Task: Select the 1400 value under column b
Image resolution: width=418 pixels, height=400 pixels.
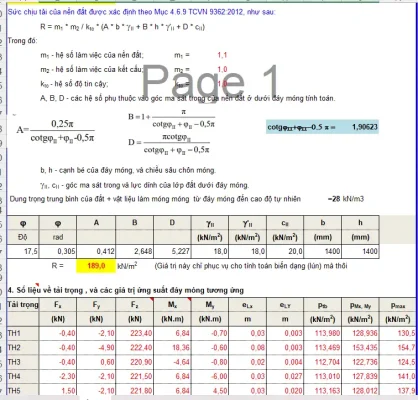Action: point(323,251)
